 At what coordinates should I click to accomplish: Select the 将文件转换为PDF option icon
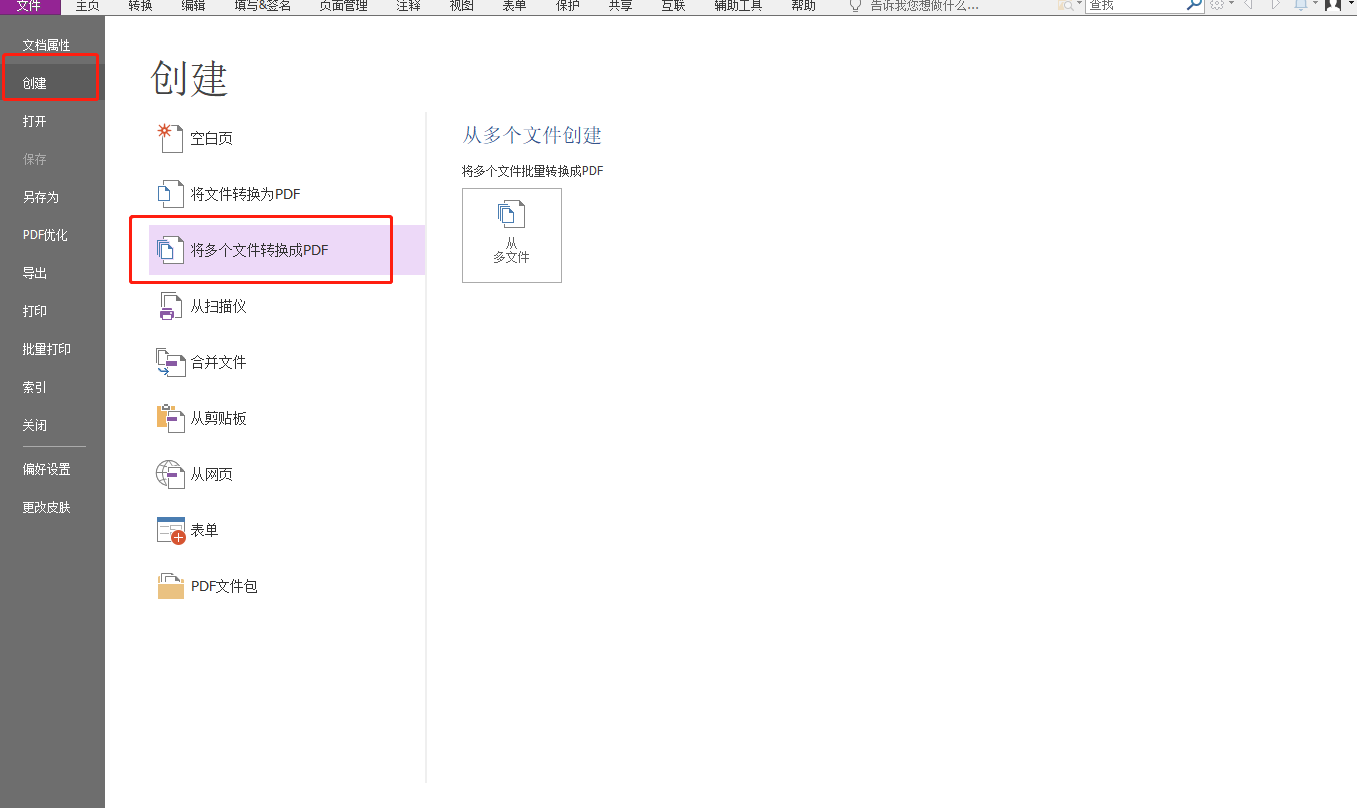[172, 193]
